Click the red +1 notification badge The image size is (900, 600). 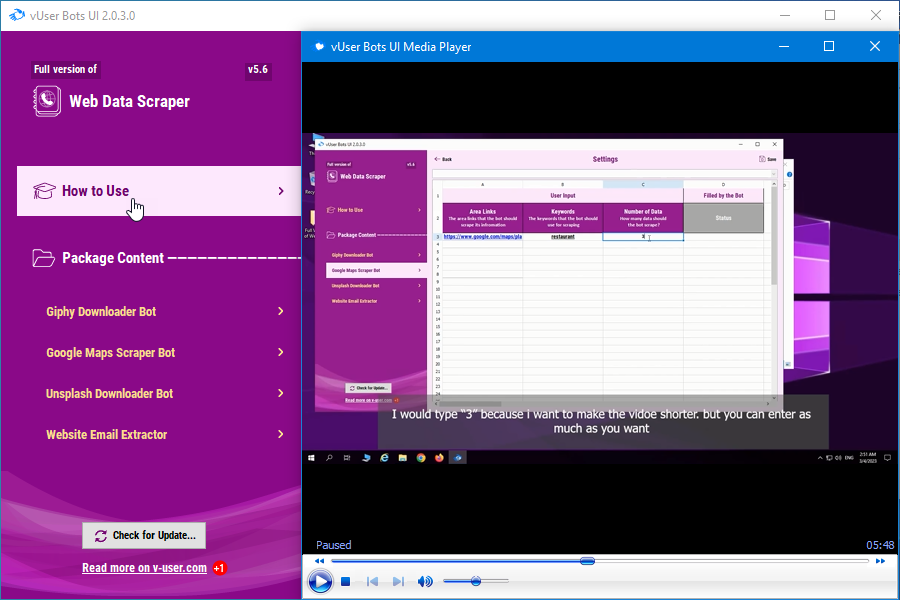click(x=220, y=568)
